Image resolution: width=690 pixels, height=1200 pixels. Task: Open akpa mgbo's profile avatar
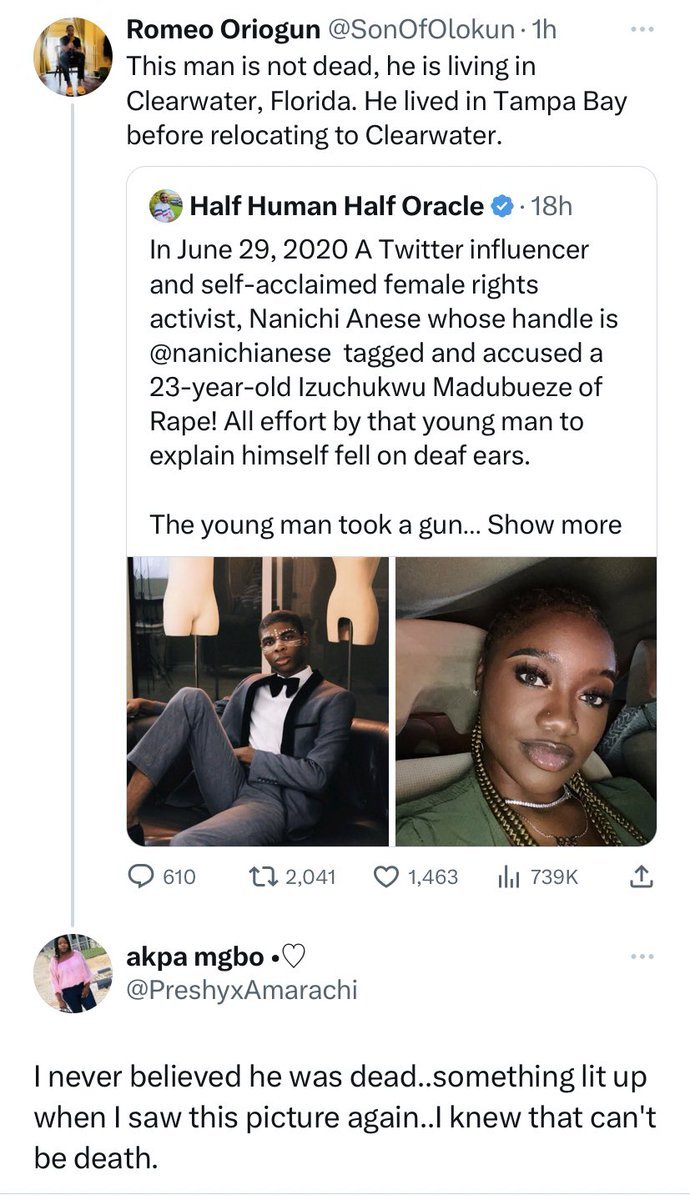coord(72,973)
